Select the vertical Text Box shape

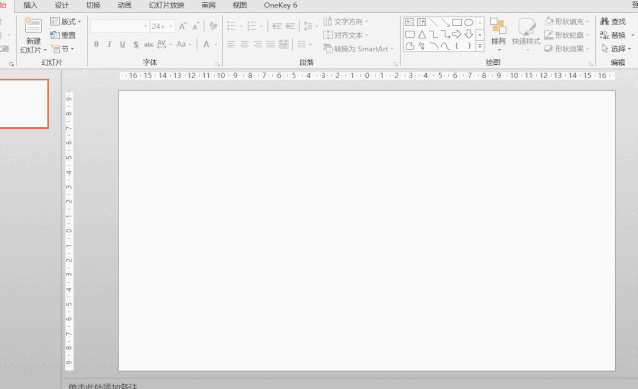coord(422,22)
